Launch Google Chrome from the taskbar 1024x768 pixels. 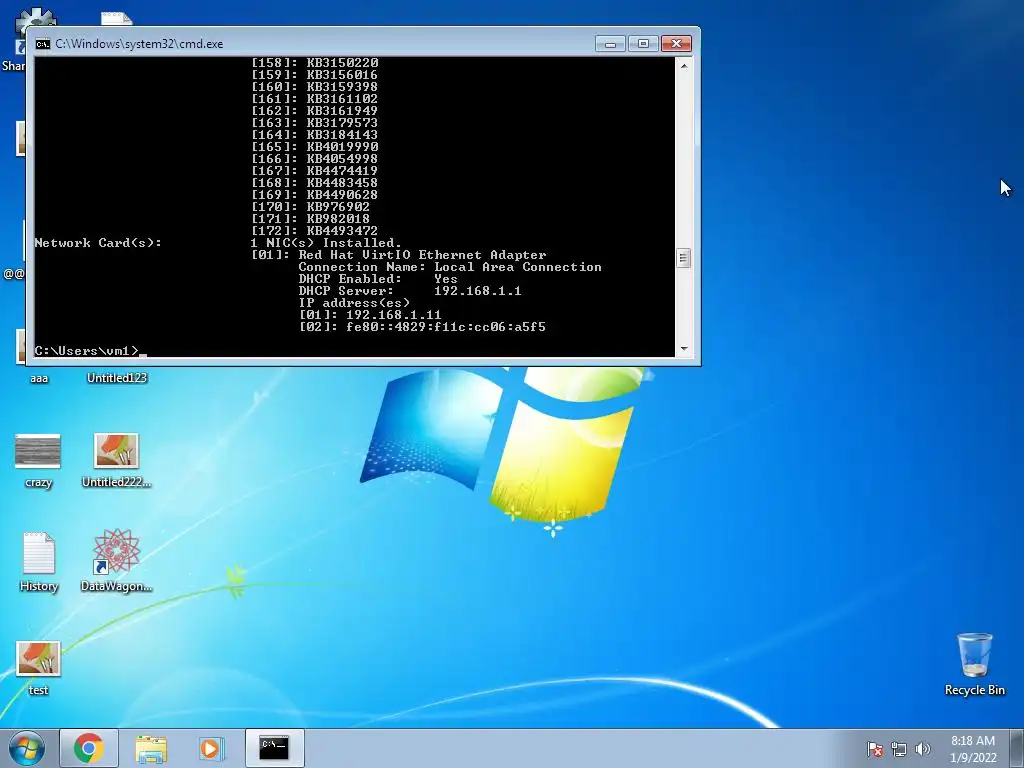point(89,748)
